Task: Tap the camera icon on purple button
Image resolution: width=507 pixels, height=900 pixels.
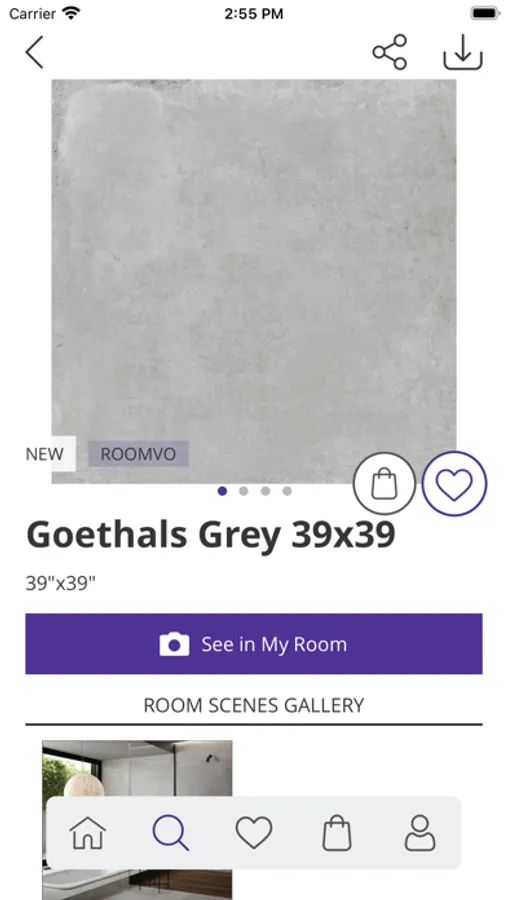Action: point(175,644)
